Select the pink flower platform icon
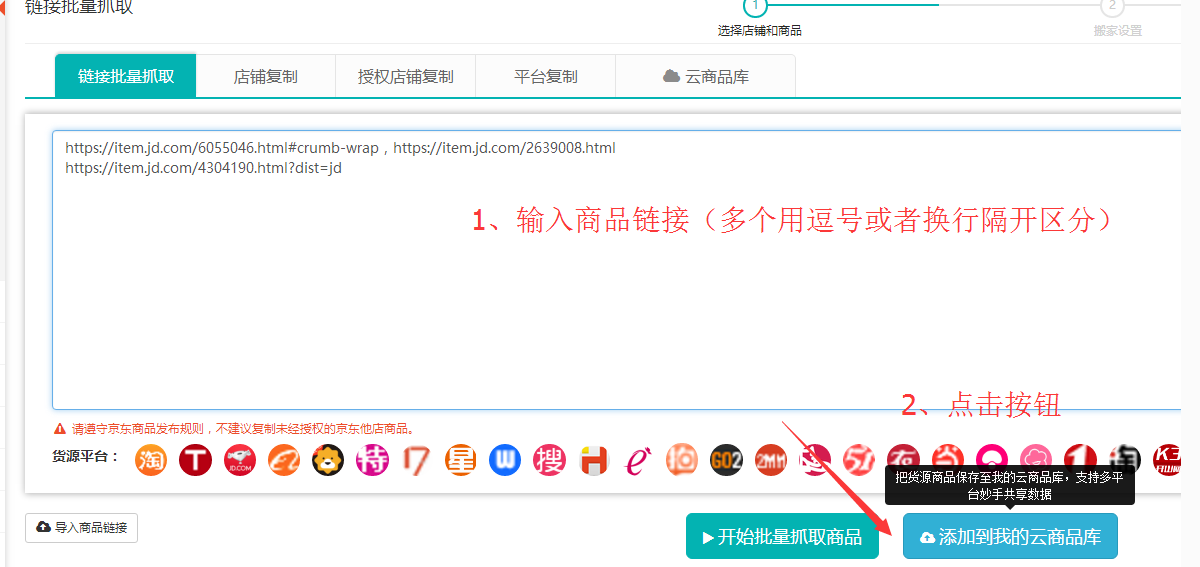This screenshot has height=567, width=1200. pyautogui.click(x=1036, y=456)
